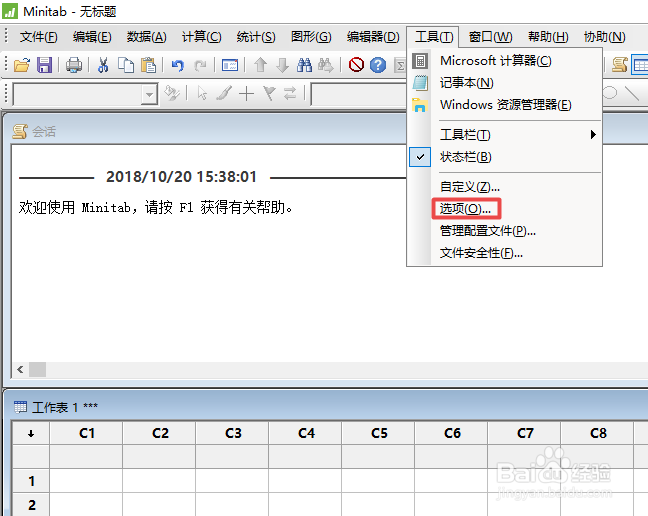
Task: Open the 计算(C) menu
Action: (202, 37)
